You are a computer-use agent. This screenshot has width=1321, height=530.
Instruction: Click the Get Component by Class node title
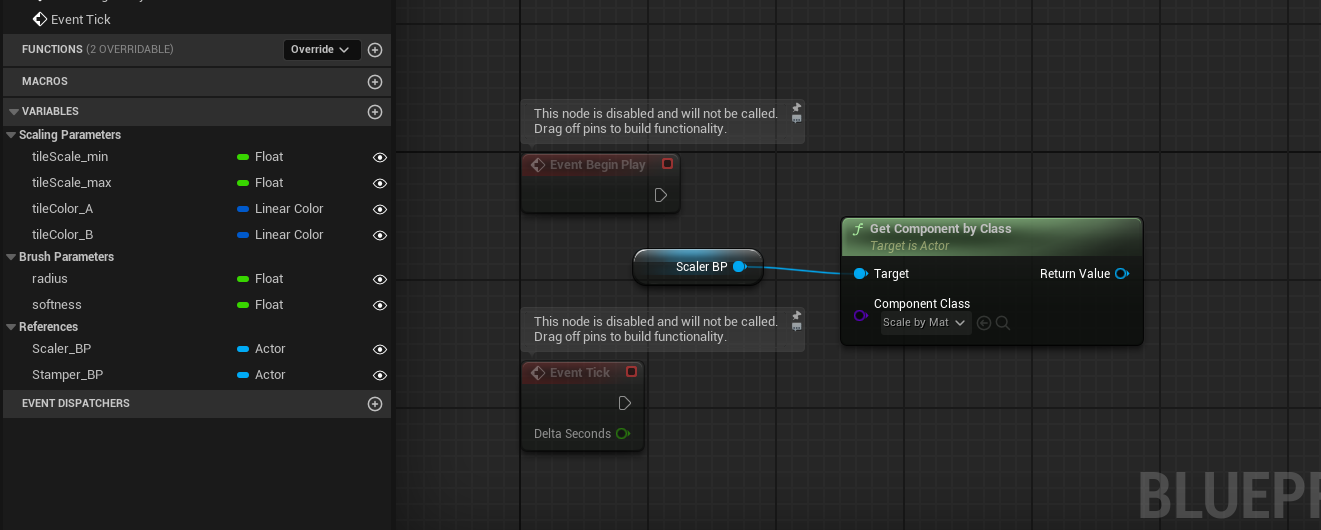(x=940, y=229)
